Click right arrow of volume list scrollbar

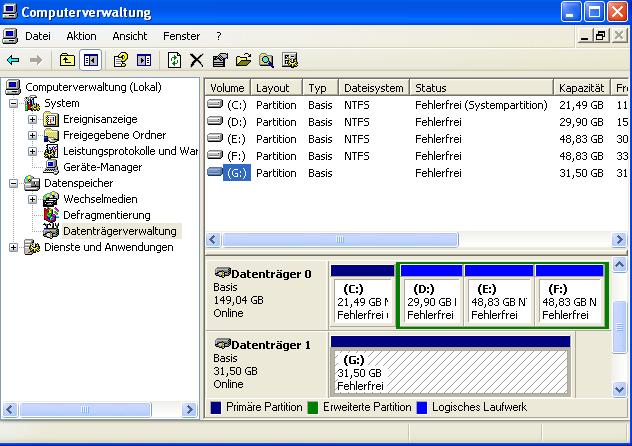[x=619, y=240]
